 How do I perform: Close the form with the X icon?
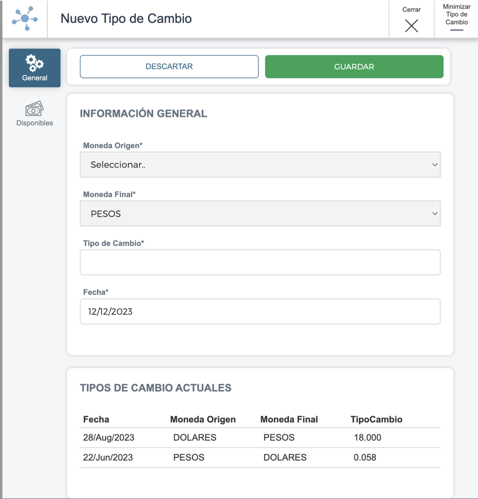click(x=411, y=25)
